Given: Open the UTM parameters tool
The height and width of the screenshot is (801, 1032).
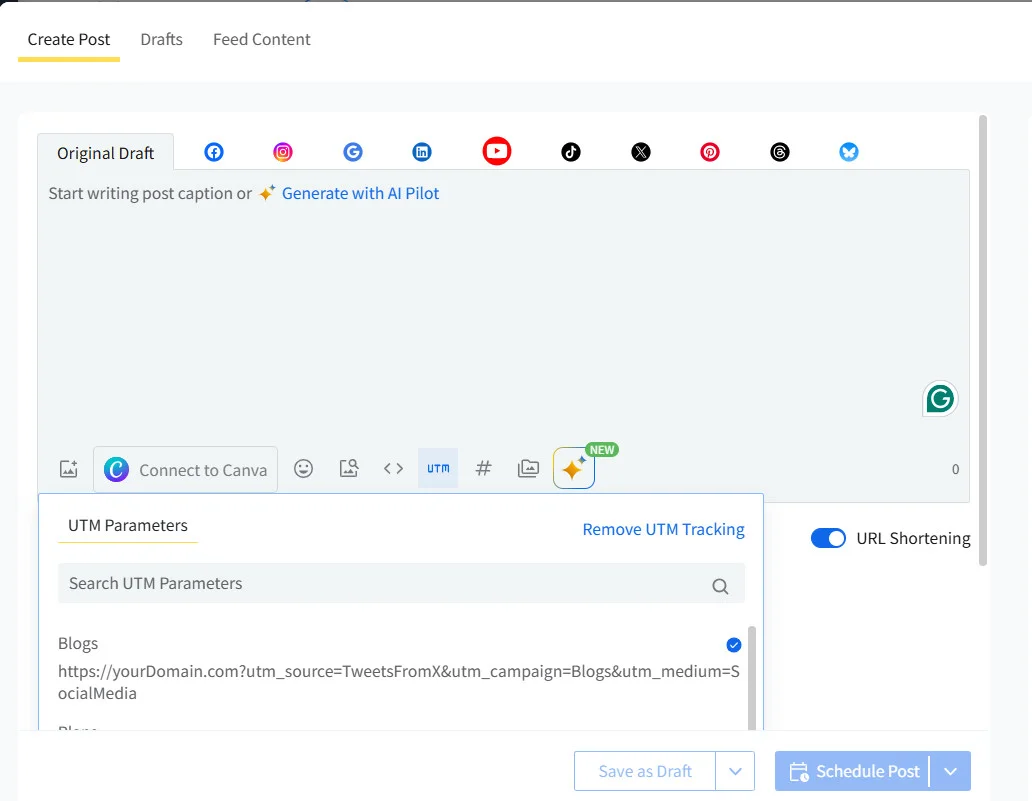Looking at the screenshot, I should tap(438, 467).
